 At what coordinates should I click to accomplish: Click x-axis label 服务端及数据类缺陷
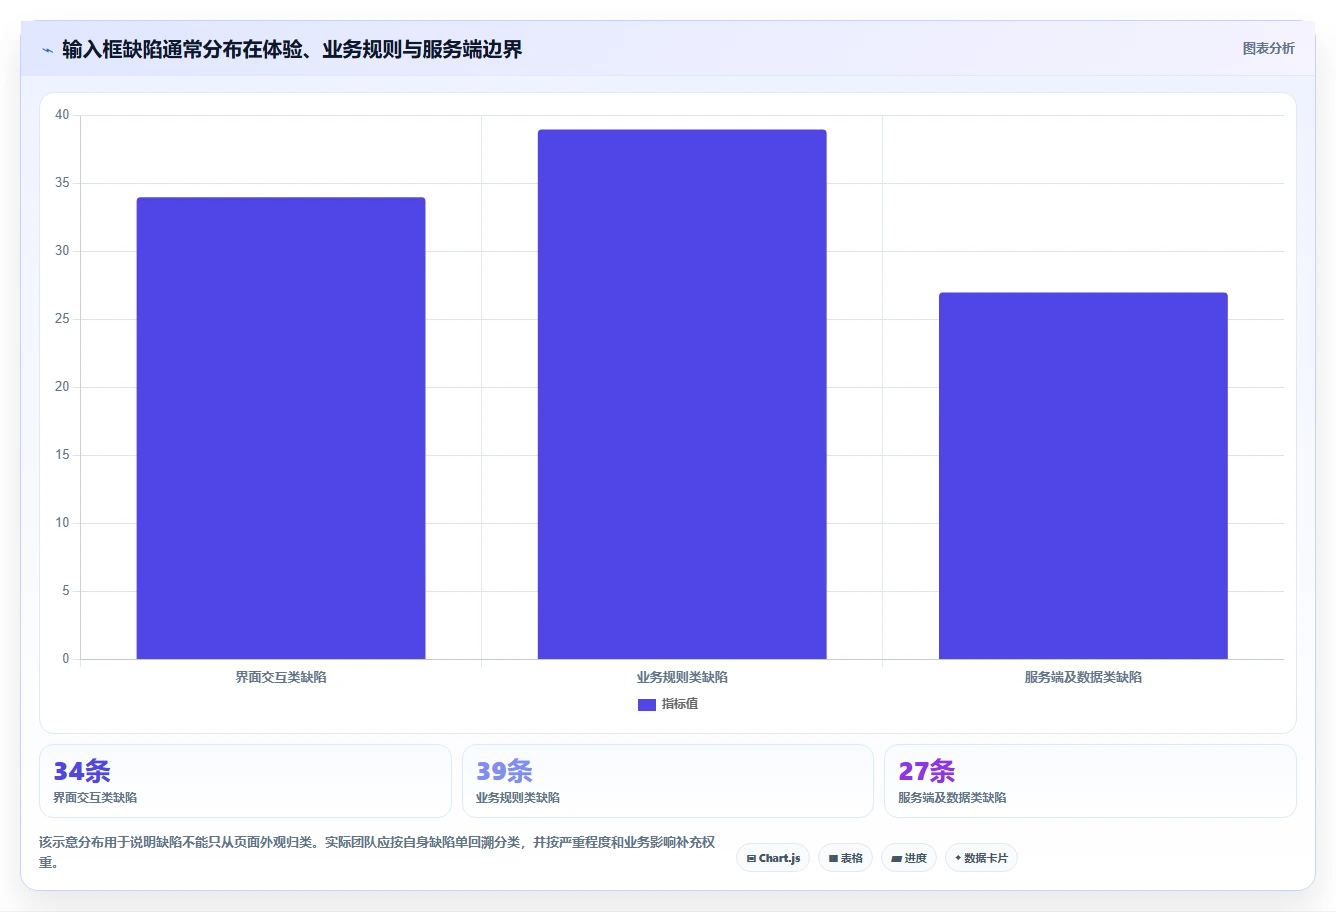coord(1083,677)
